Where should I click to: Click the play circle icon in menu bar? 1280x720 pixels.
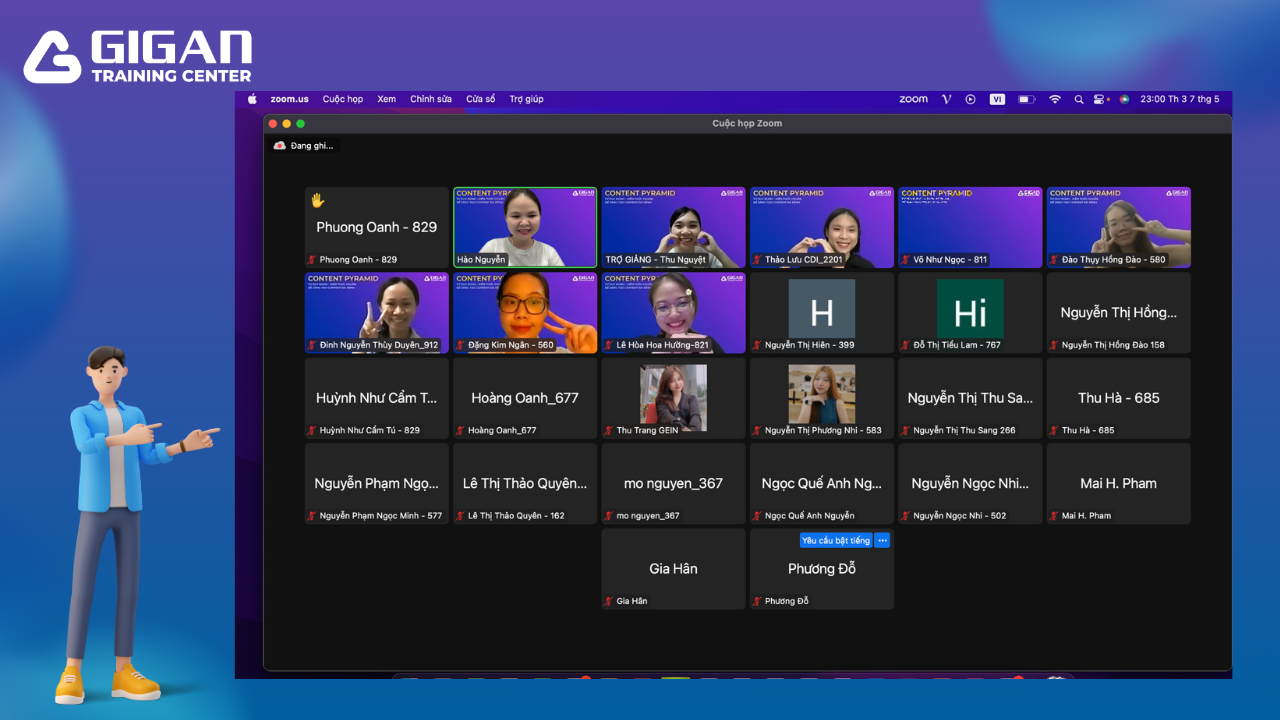click(x=970, y=99)
